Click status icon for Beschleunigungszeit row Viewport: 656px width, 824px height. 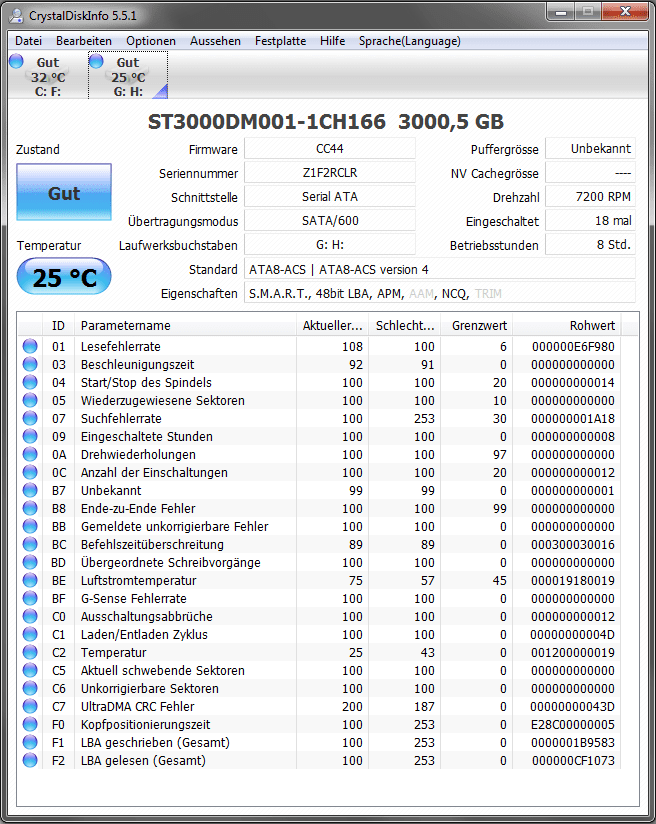pyautogui.click(x=30, y=364)
